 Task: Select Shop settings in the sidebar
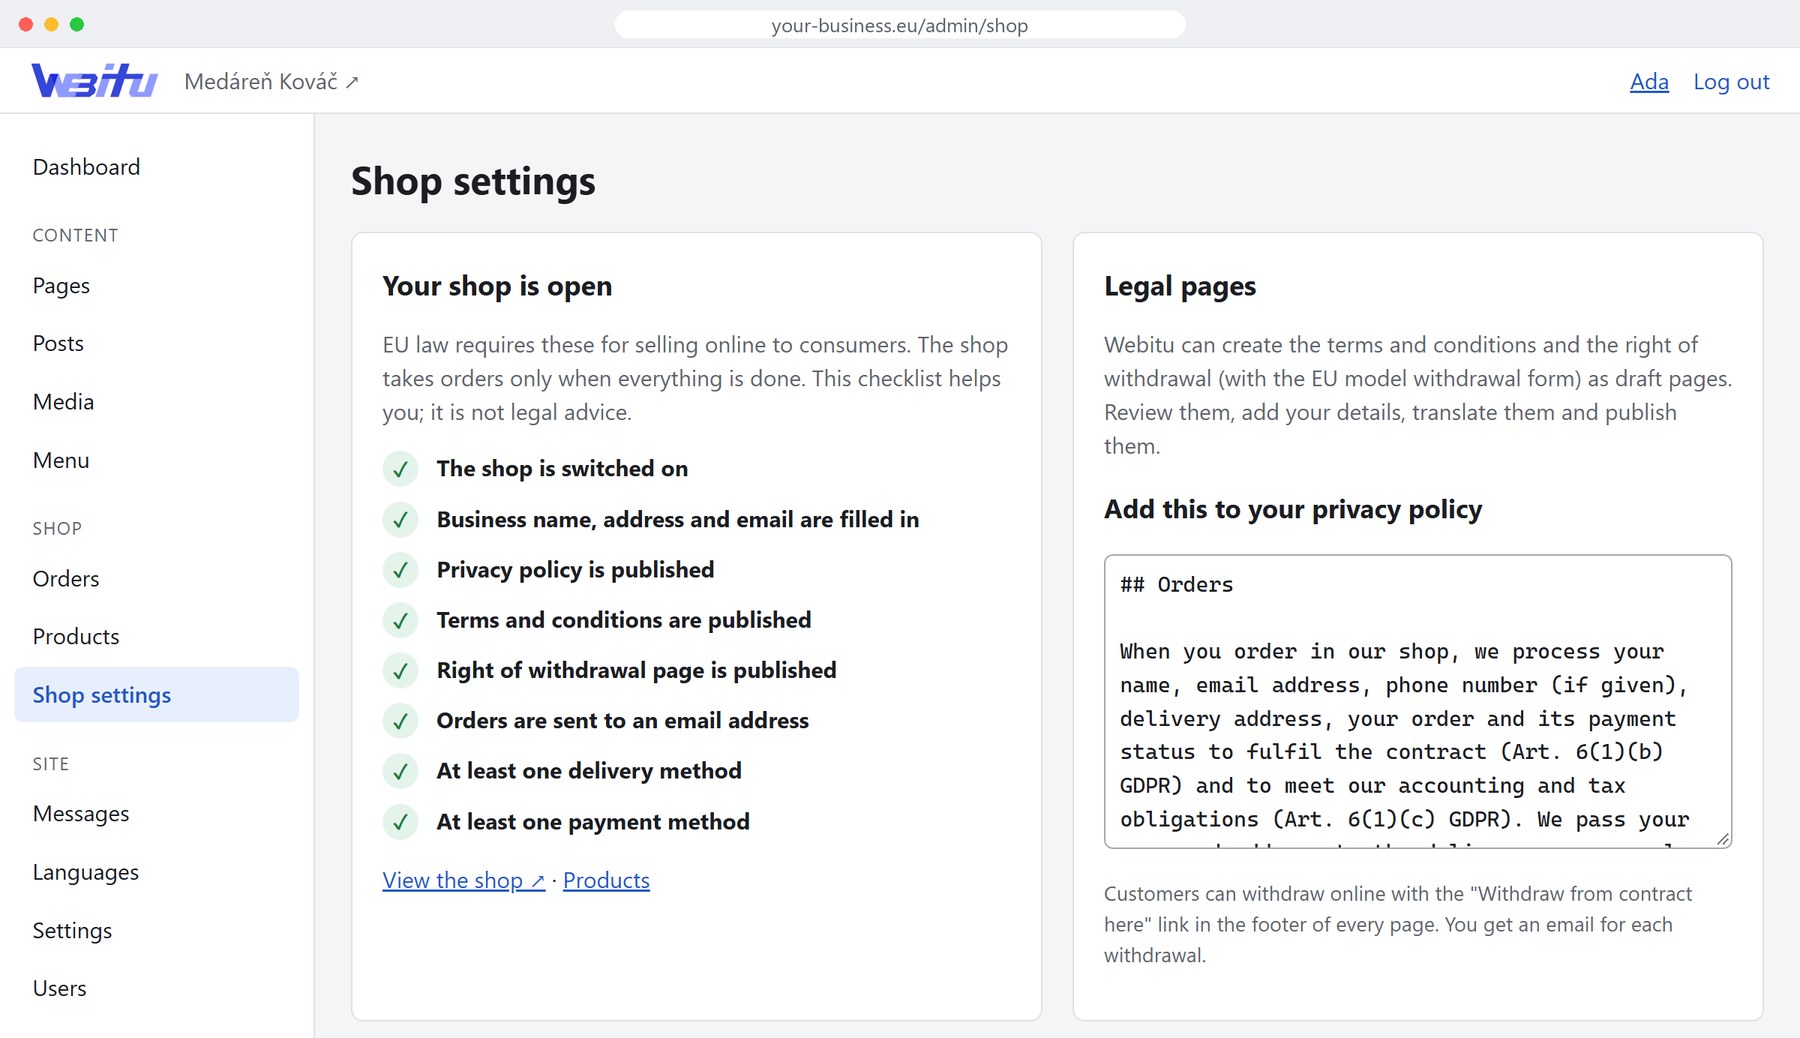point(156,695)
